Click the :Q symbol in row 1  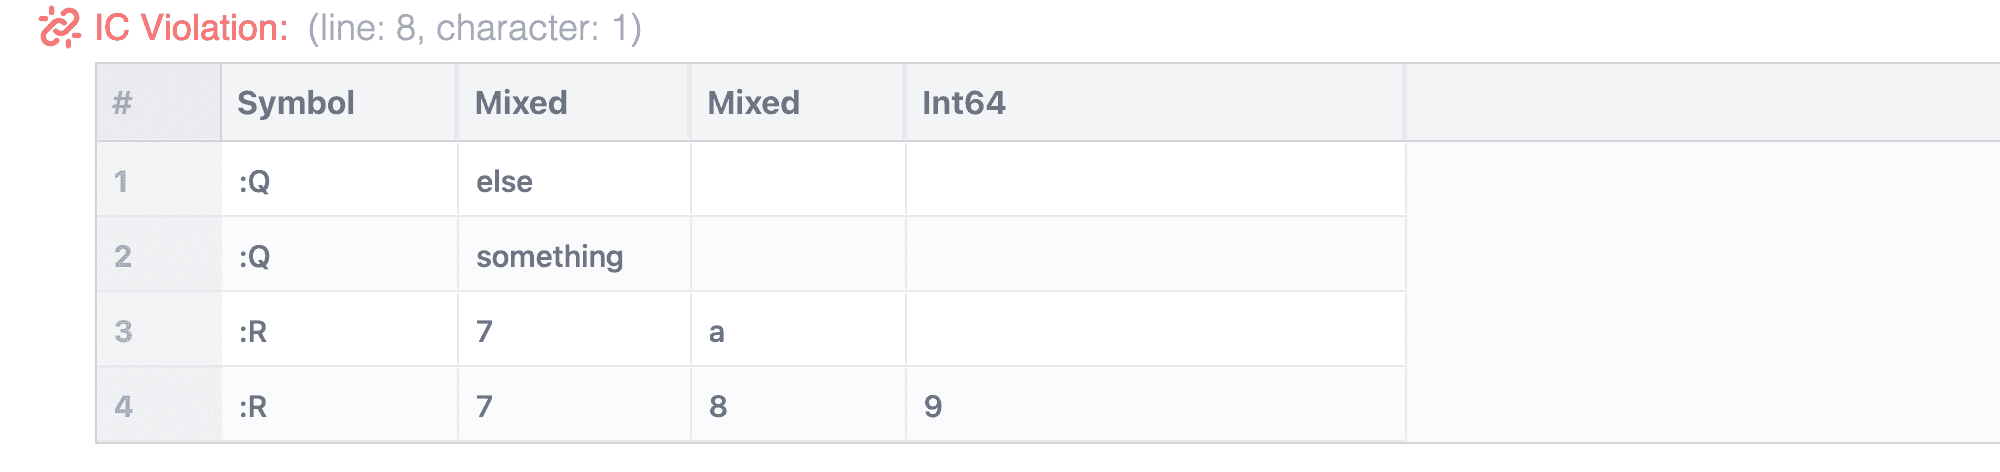[x=255, y=181]
